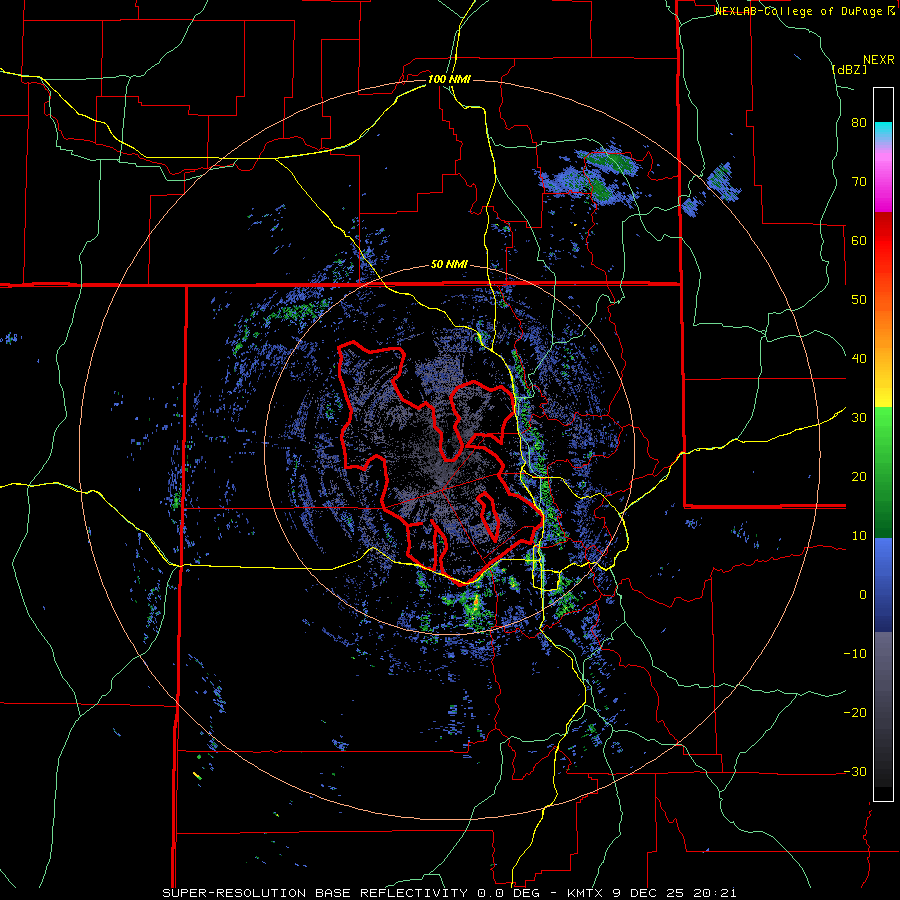
Task: Click the "100 NMI" range ring label
Action: pos(449,79)
